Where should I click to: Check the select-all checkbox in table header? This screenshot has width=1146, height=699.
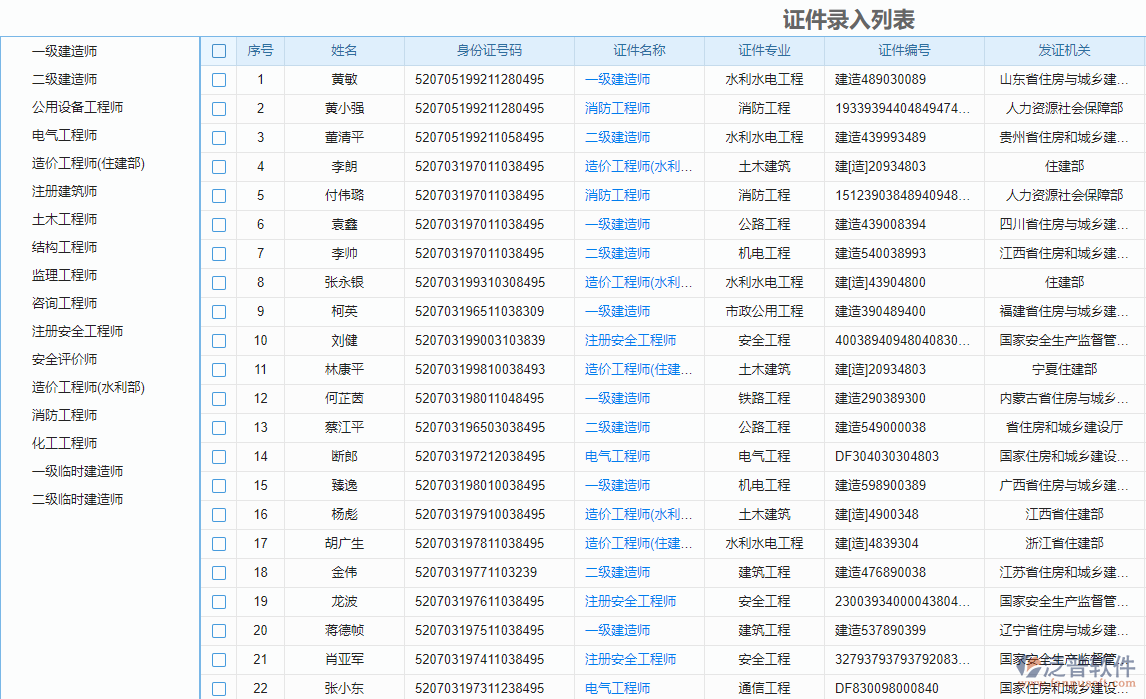[x=218, y=50]
